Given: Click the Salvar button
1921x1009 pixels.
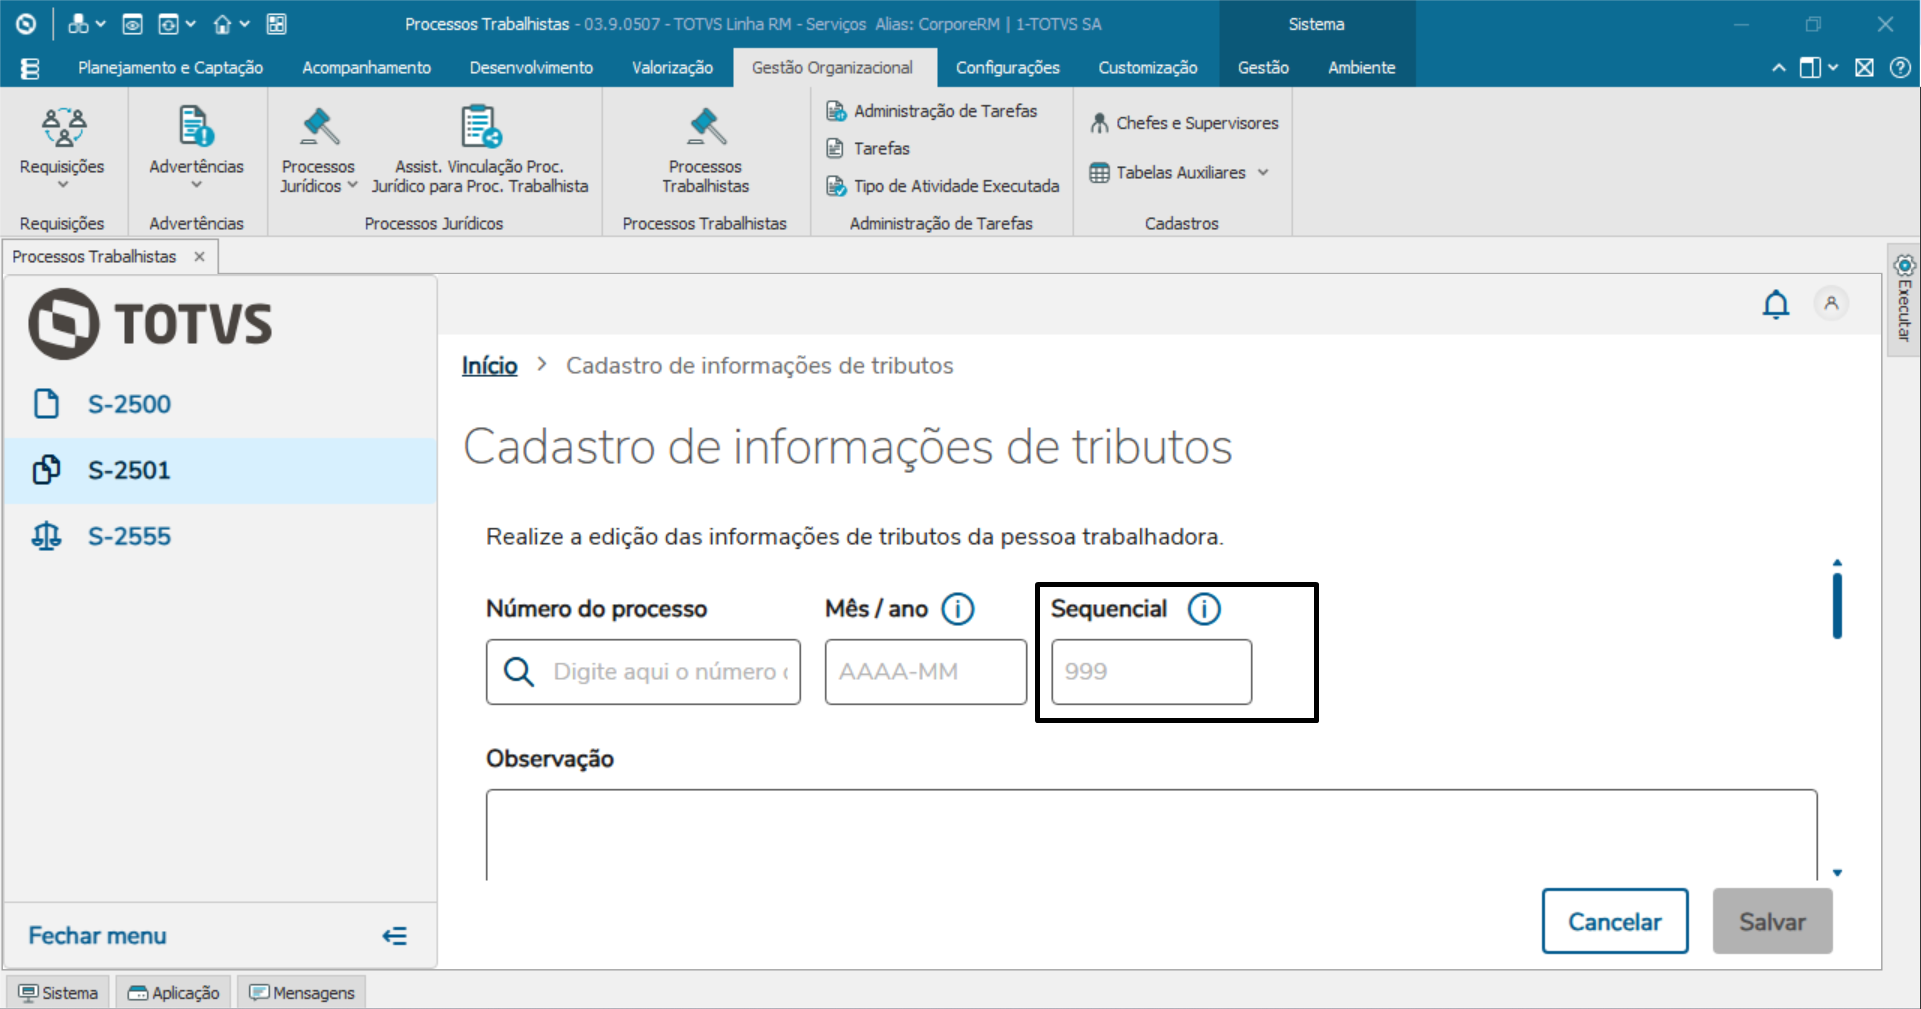Looking at the screenshot, I should pos(1772,921).
